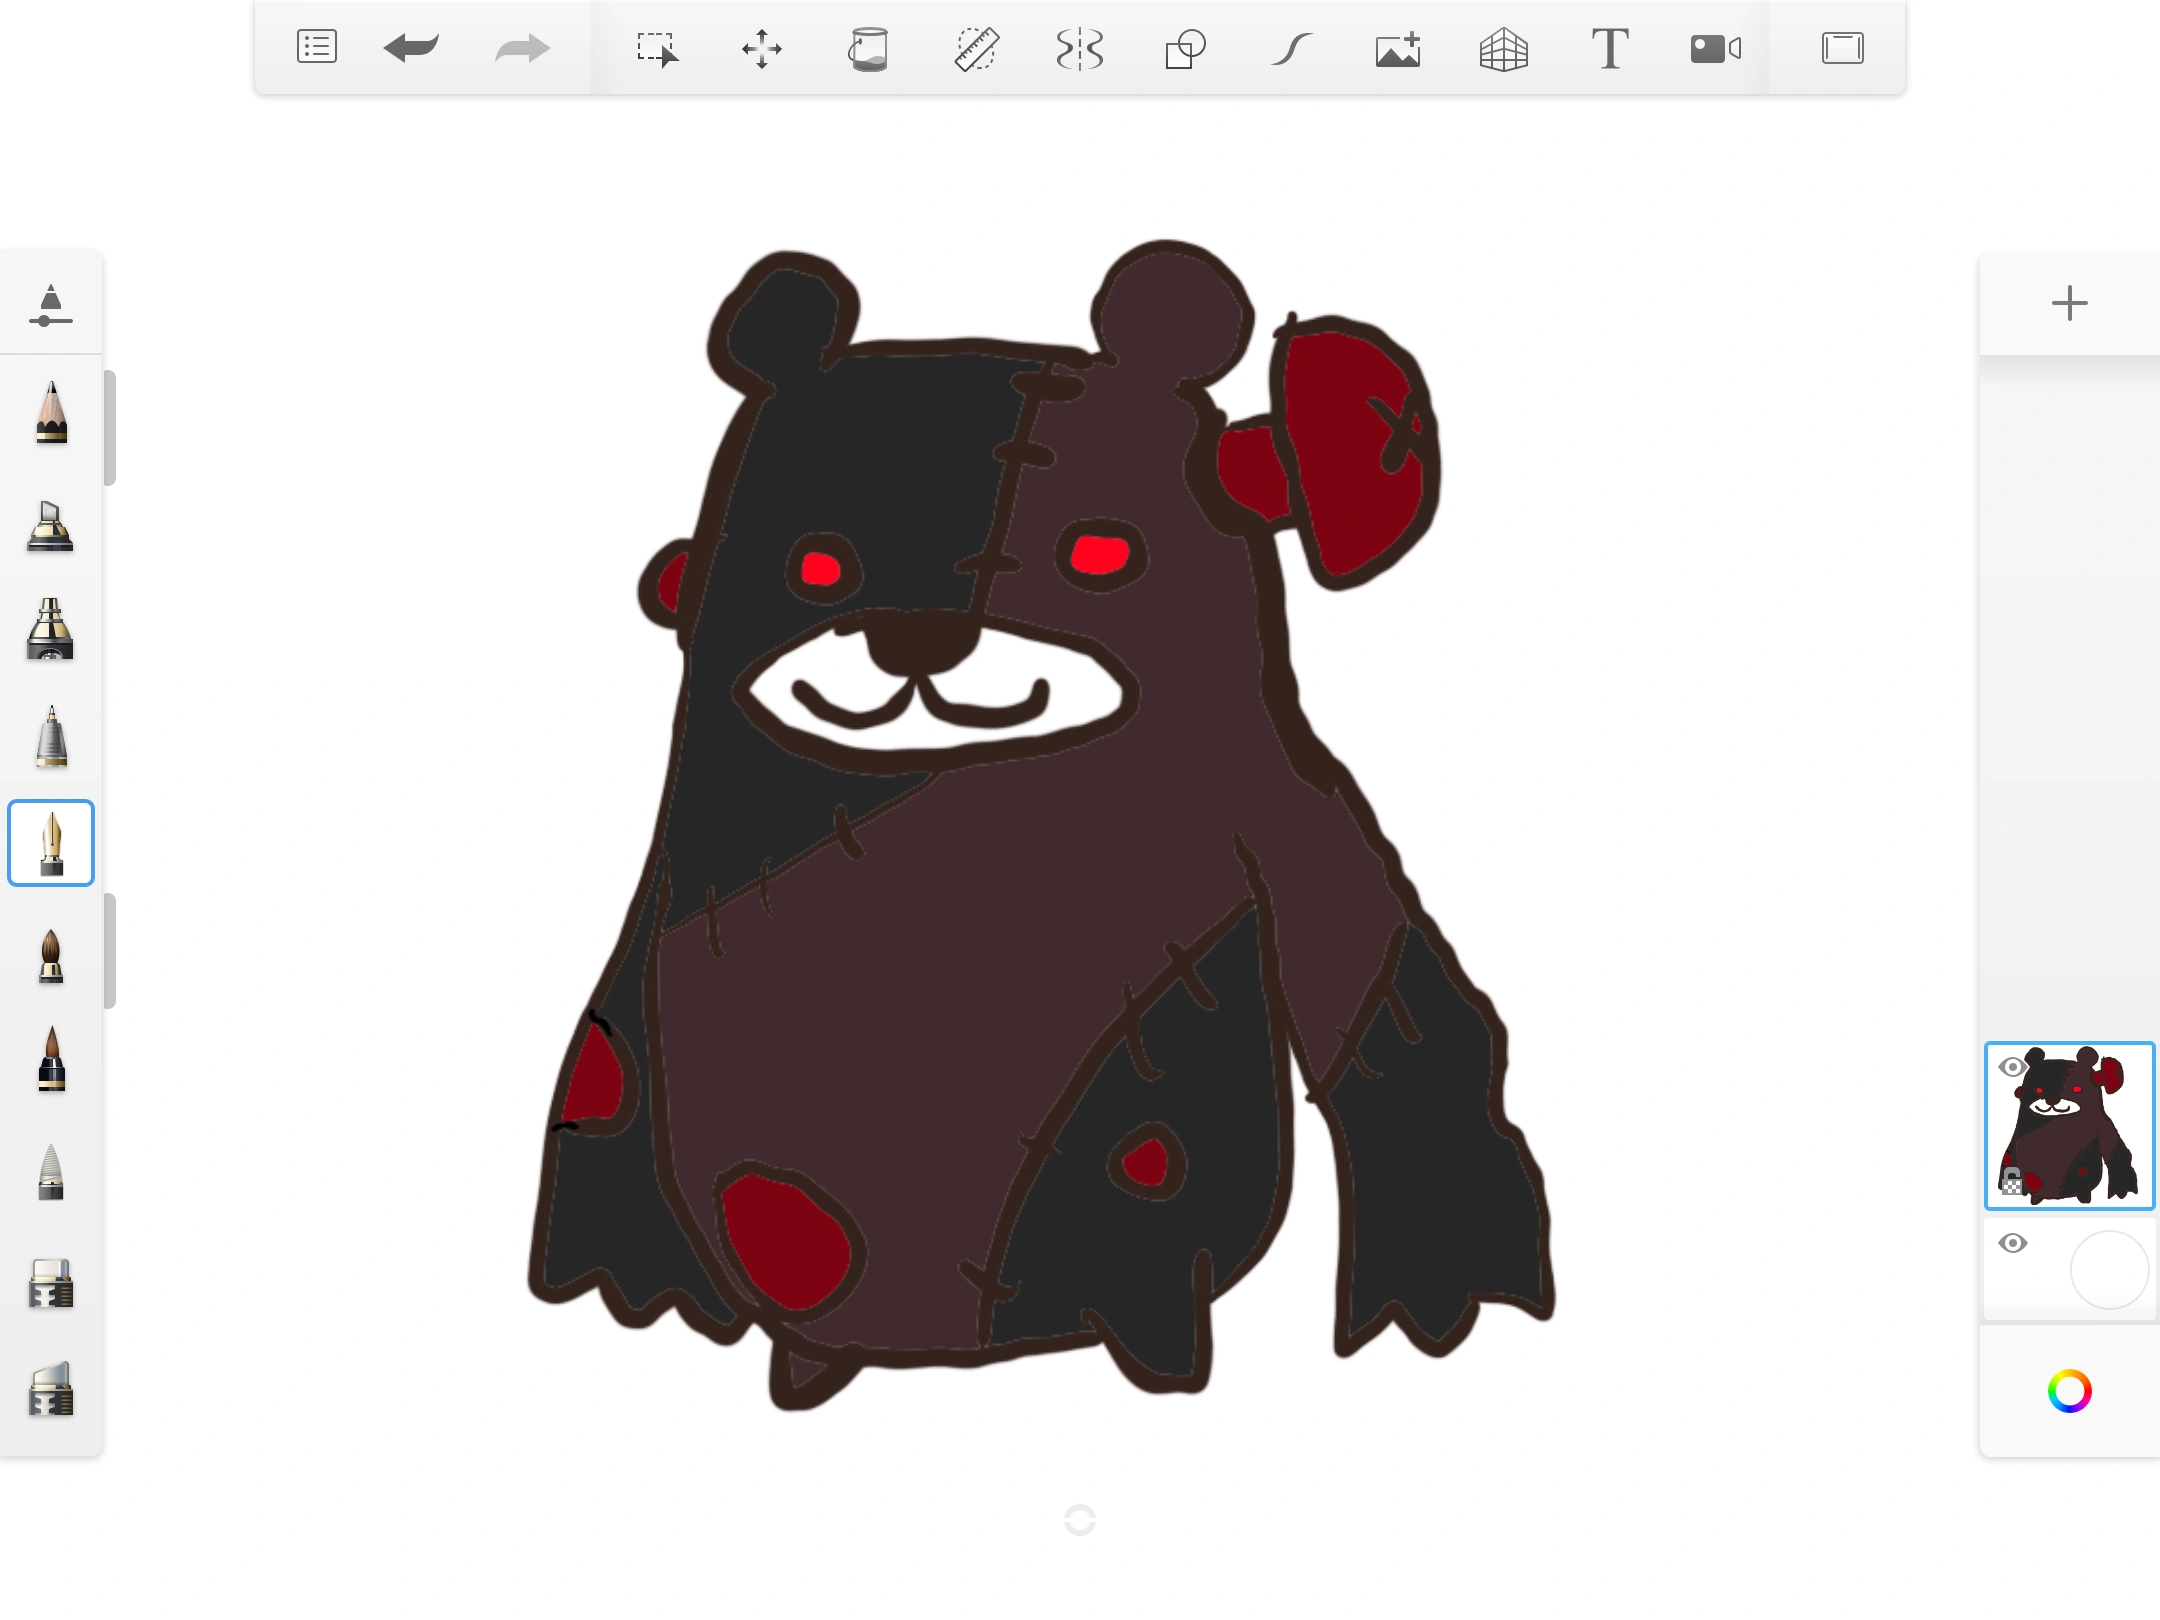
Task: Open the perspective grid options
Action: coord(1502,47)
